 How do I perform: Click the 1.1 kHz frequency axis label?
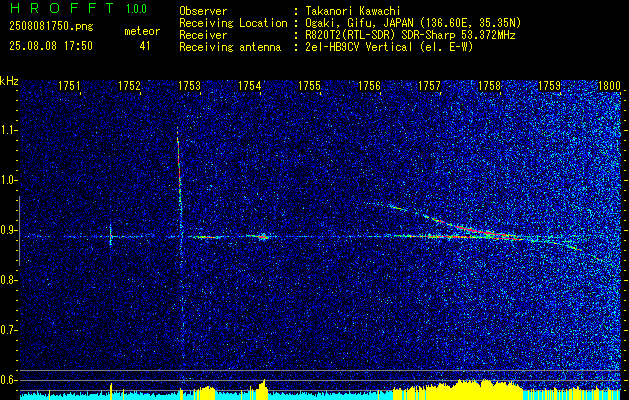(9, 130)
